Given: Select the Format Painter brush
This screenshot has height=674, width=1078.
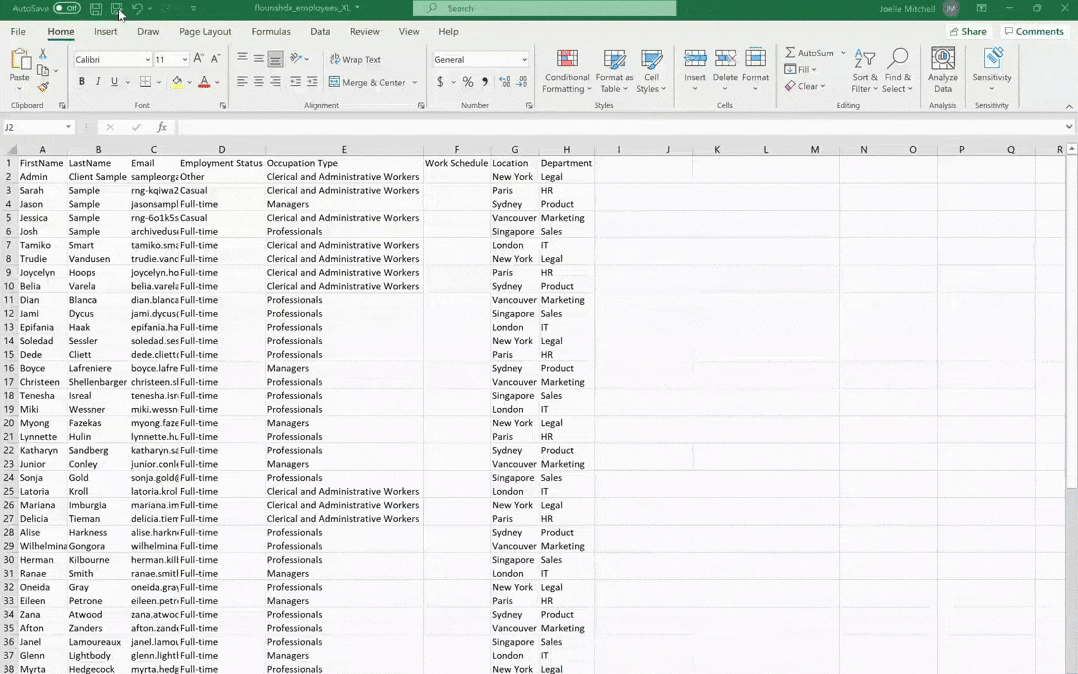Looking at the screenshot, I should tap(43, 87).
